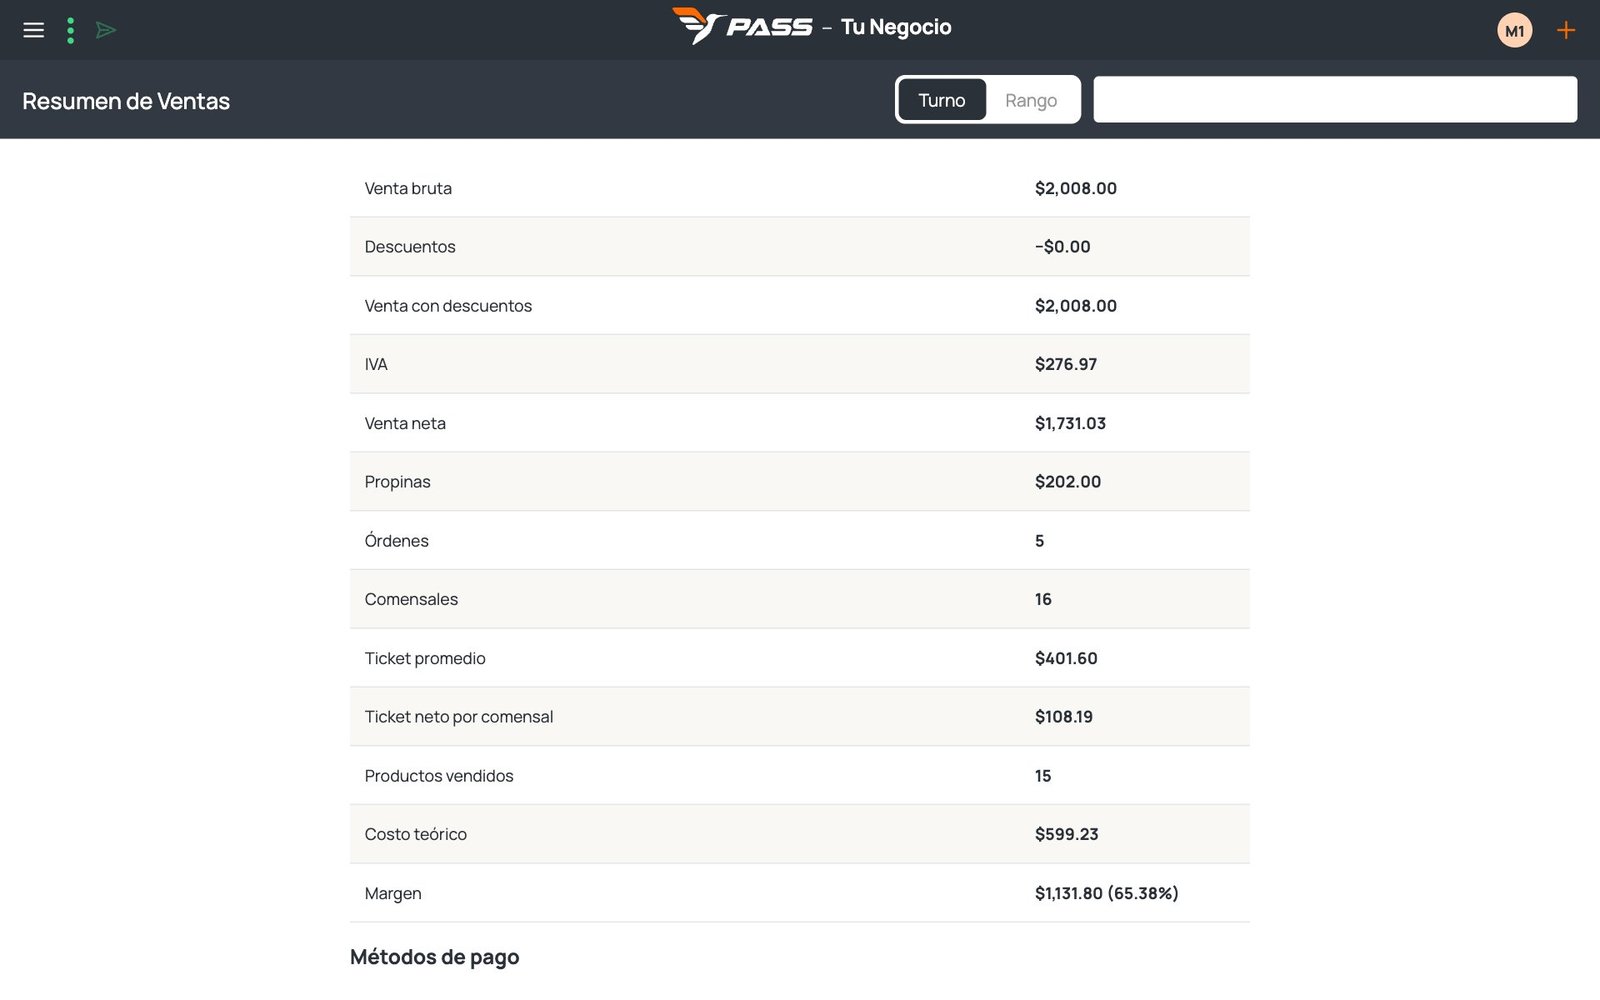Click the Productos vendidos label
Screen dimensions: 1600x1000
click(439, 776)
